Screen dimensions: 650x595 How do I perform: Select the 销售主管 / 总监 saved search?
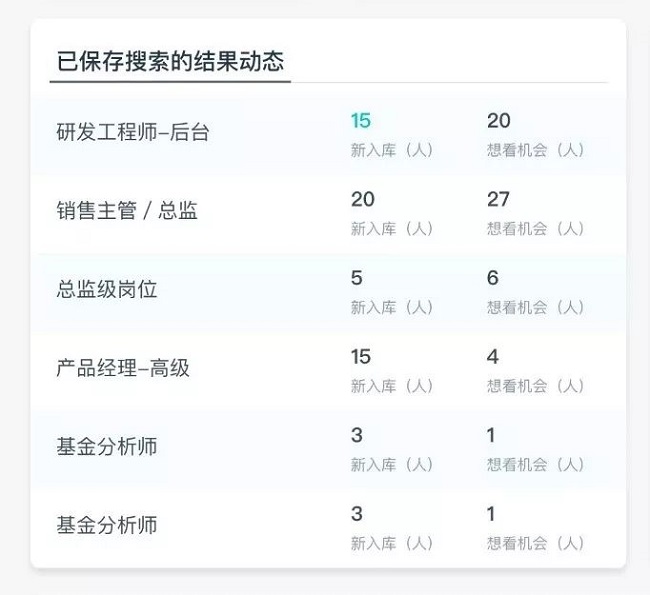(x=127, y=211)
